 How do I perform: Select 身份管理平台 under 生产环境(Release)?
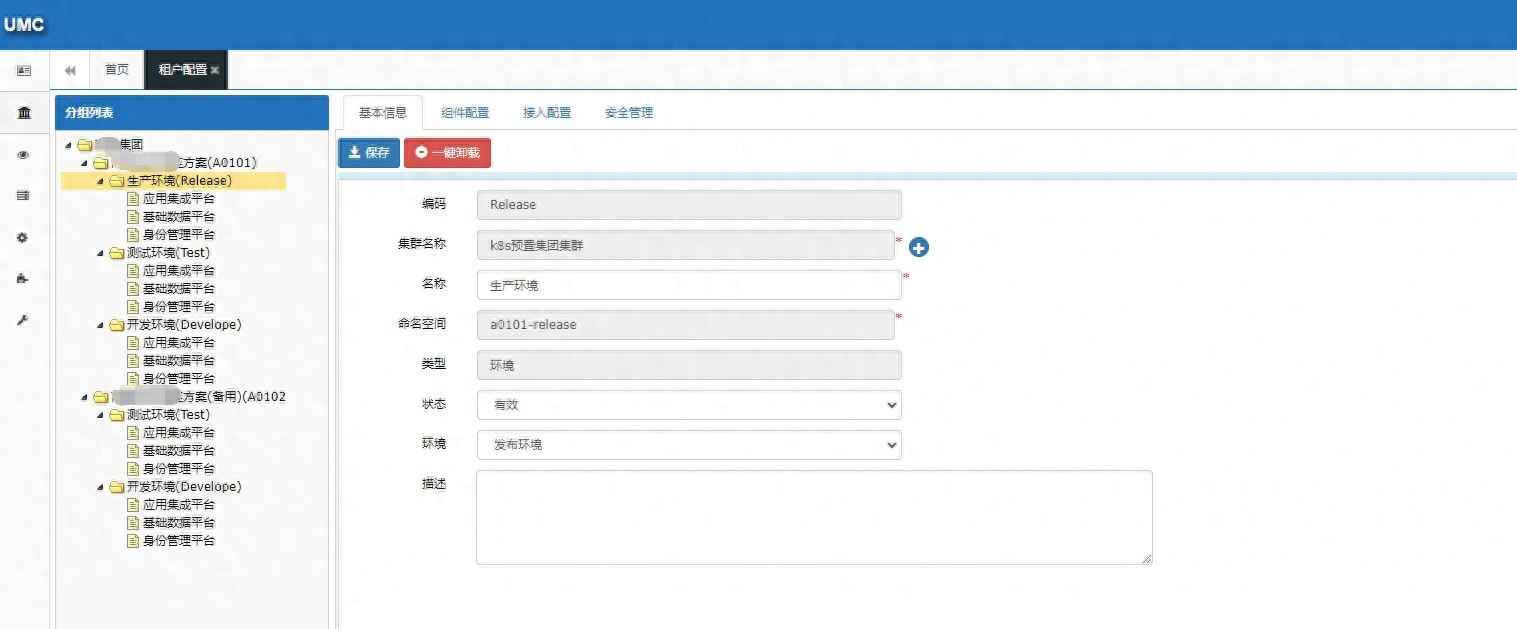pyautogui.click(x=179, y=235)
